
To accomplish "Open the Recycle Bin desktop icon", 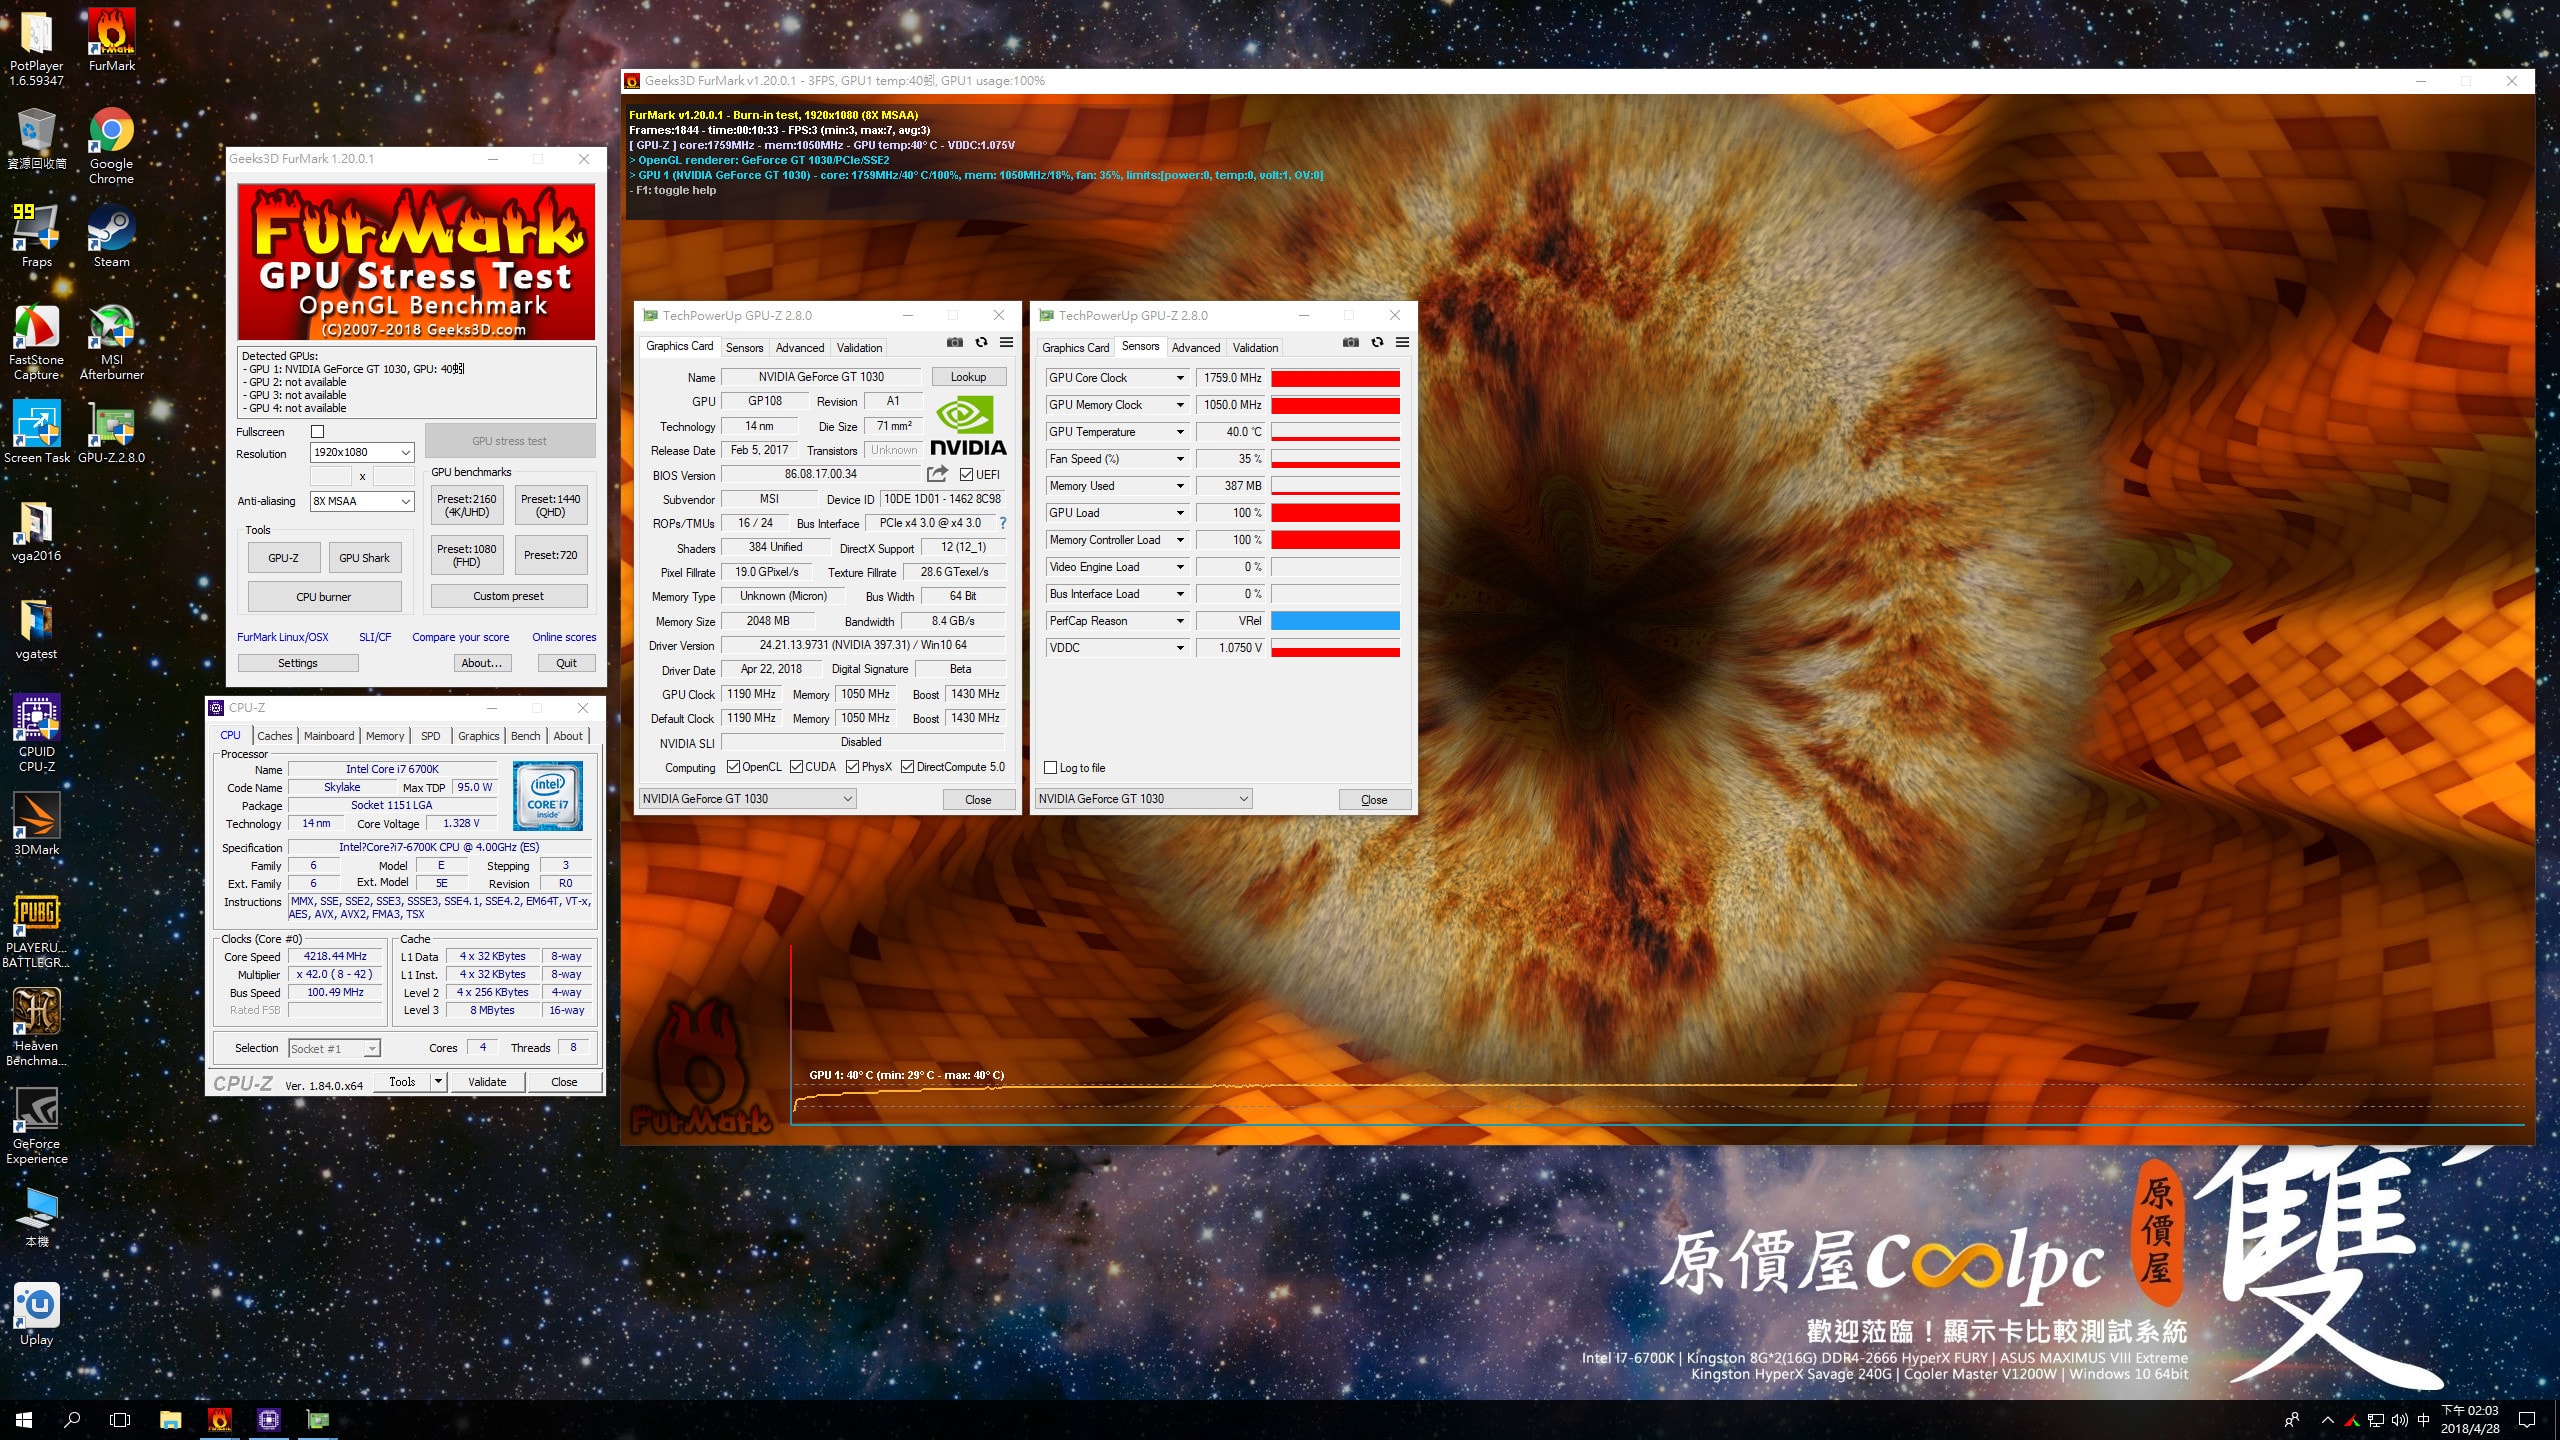I will pyautogui.click(x=37, y=139).
